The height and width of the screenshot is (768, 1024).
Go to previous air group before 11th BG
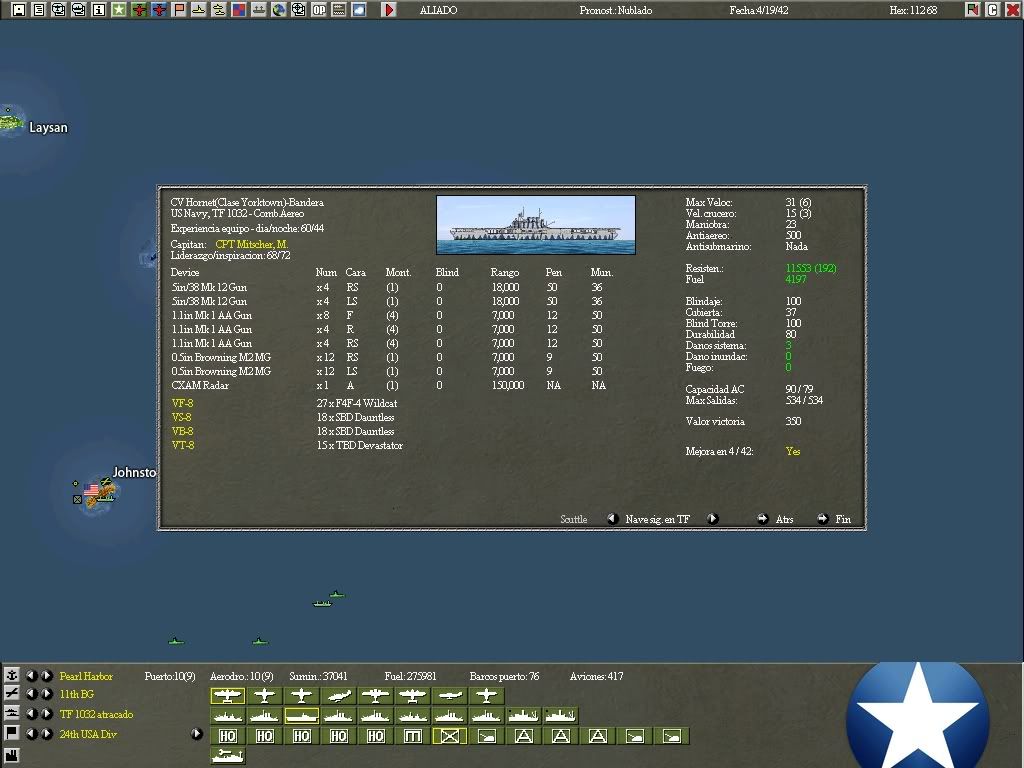[x=31, y=694]
